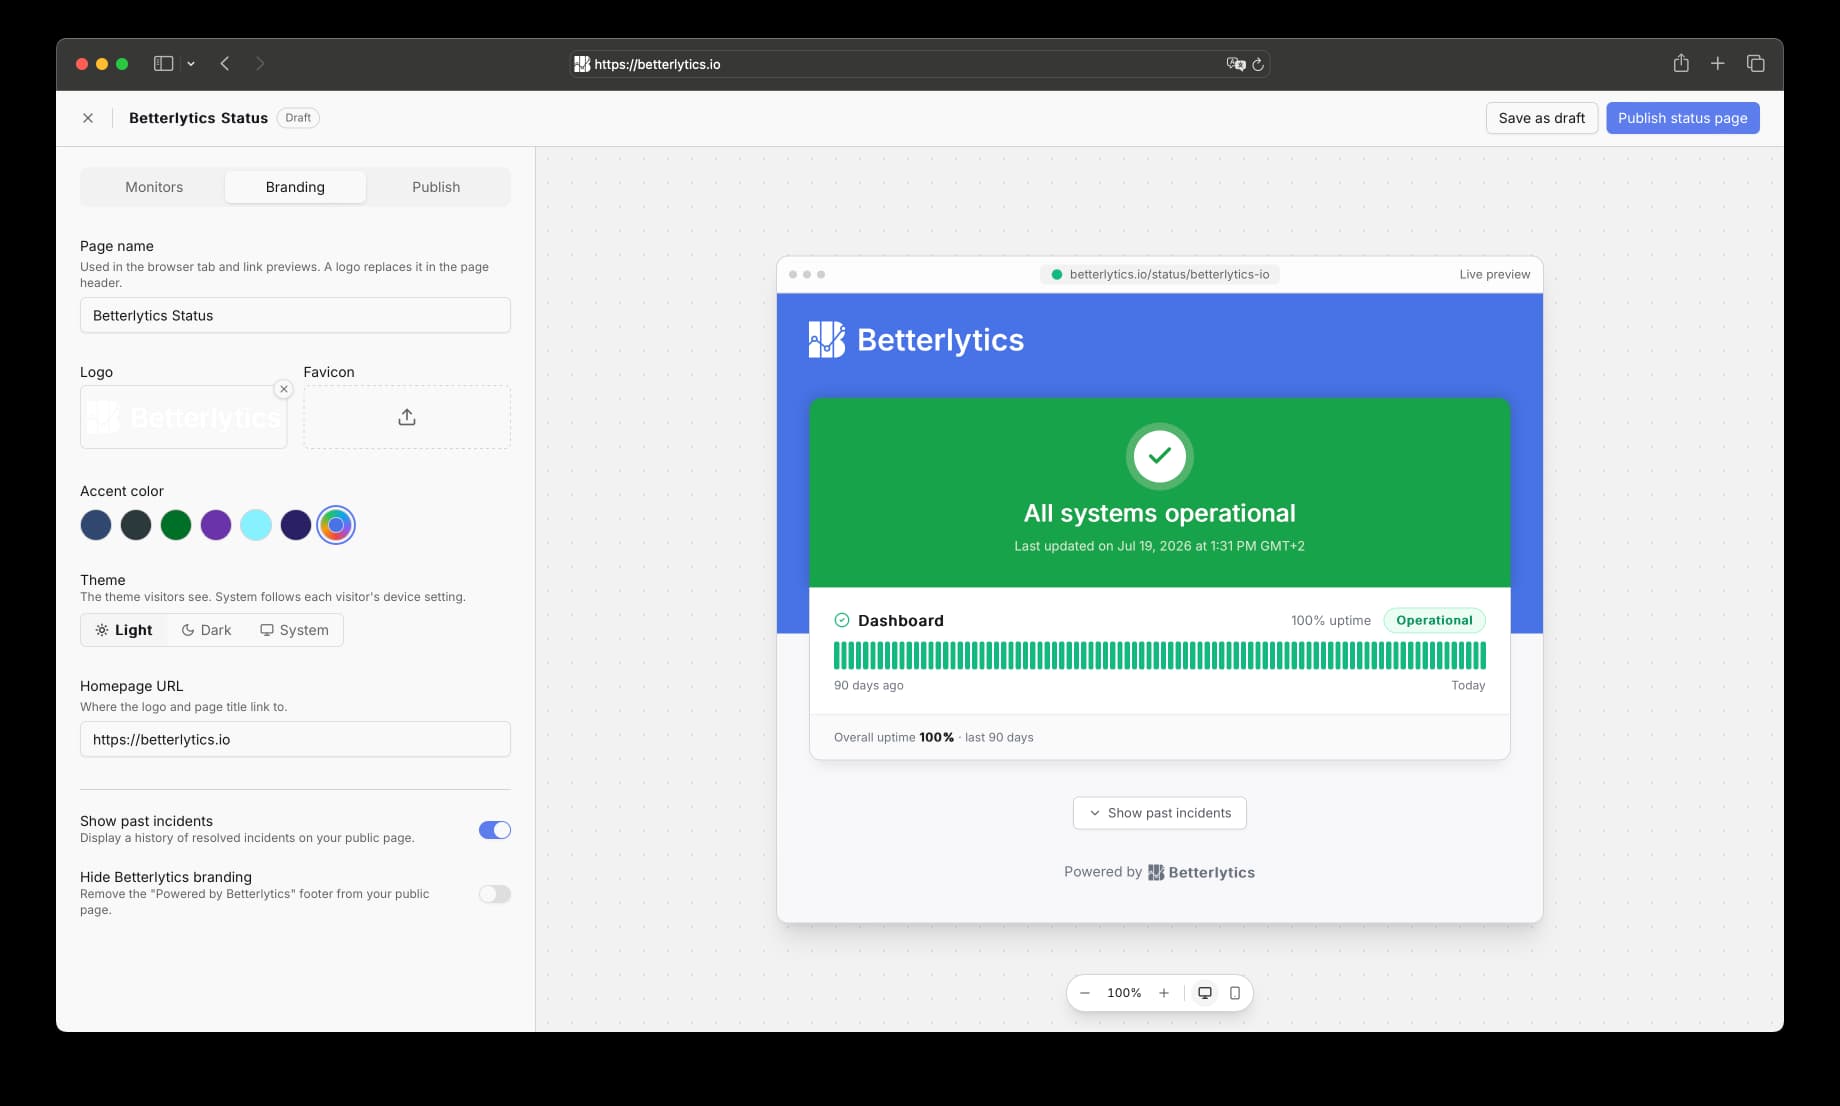Edit the Homepage URL field
The image size is (1840, 1106).
(295, 739)
